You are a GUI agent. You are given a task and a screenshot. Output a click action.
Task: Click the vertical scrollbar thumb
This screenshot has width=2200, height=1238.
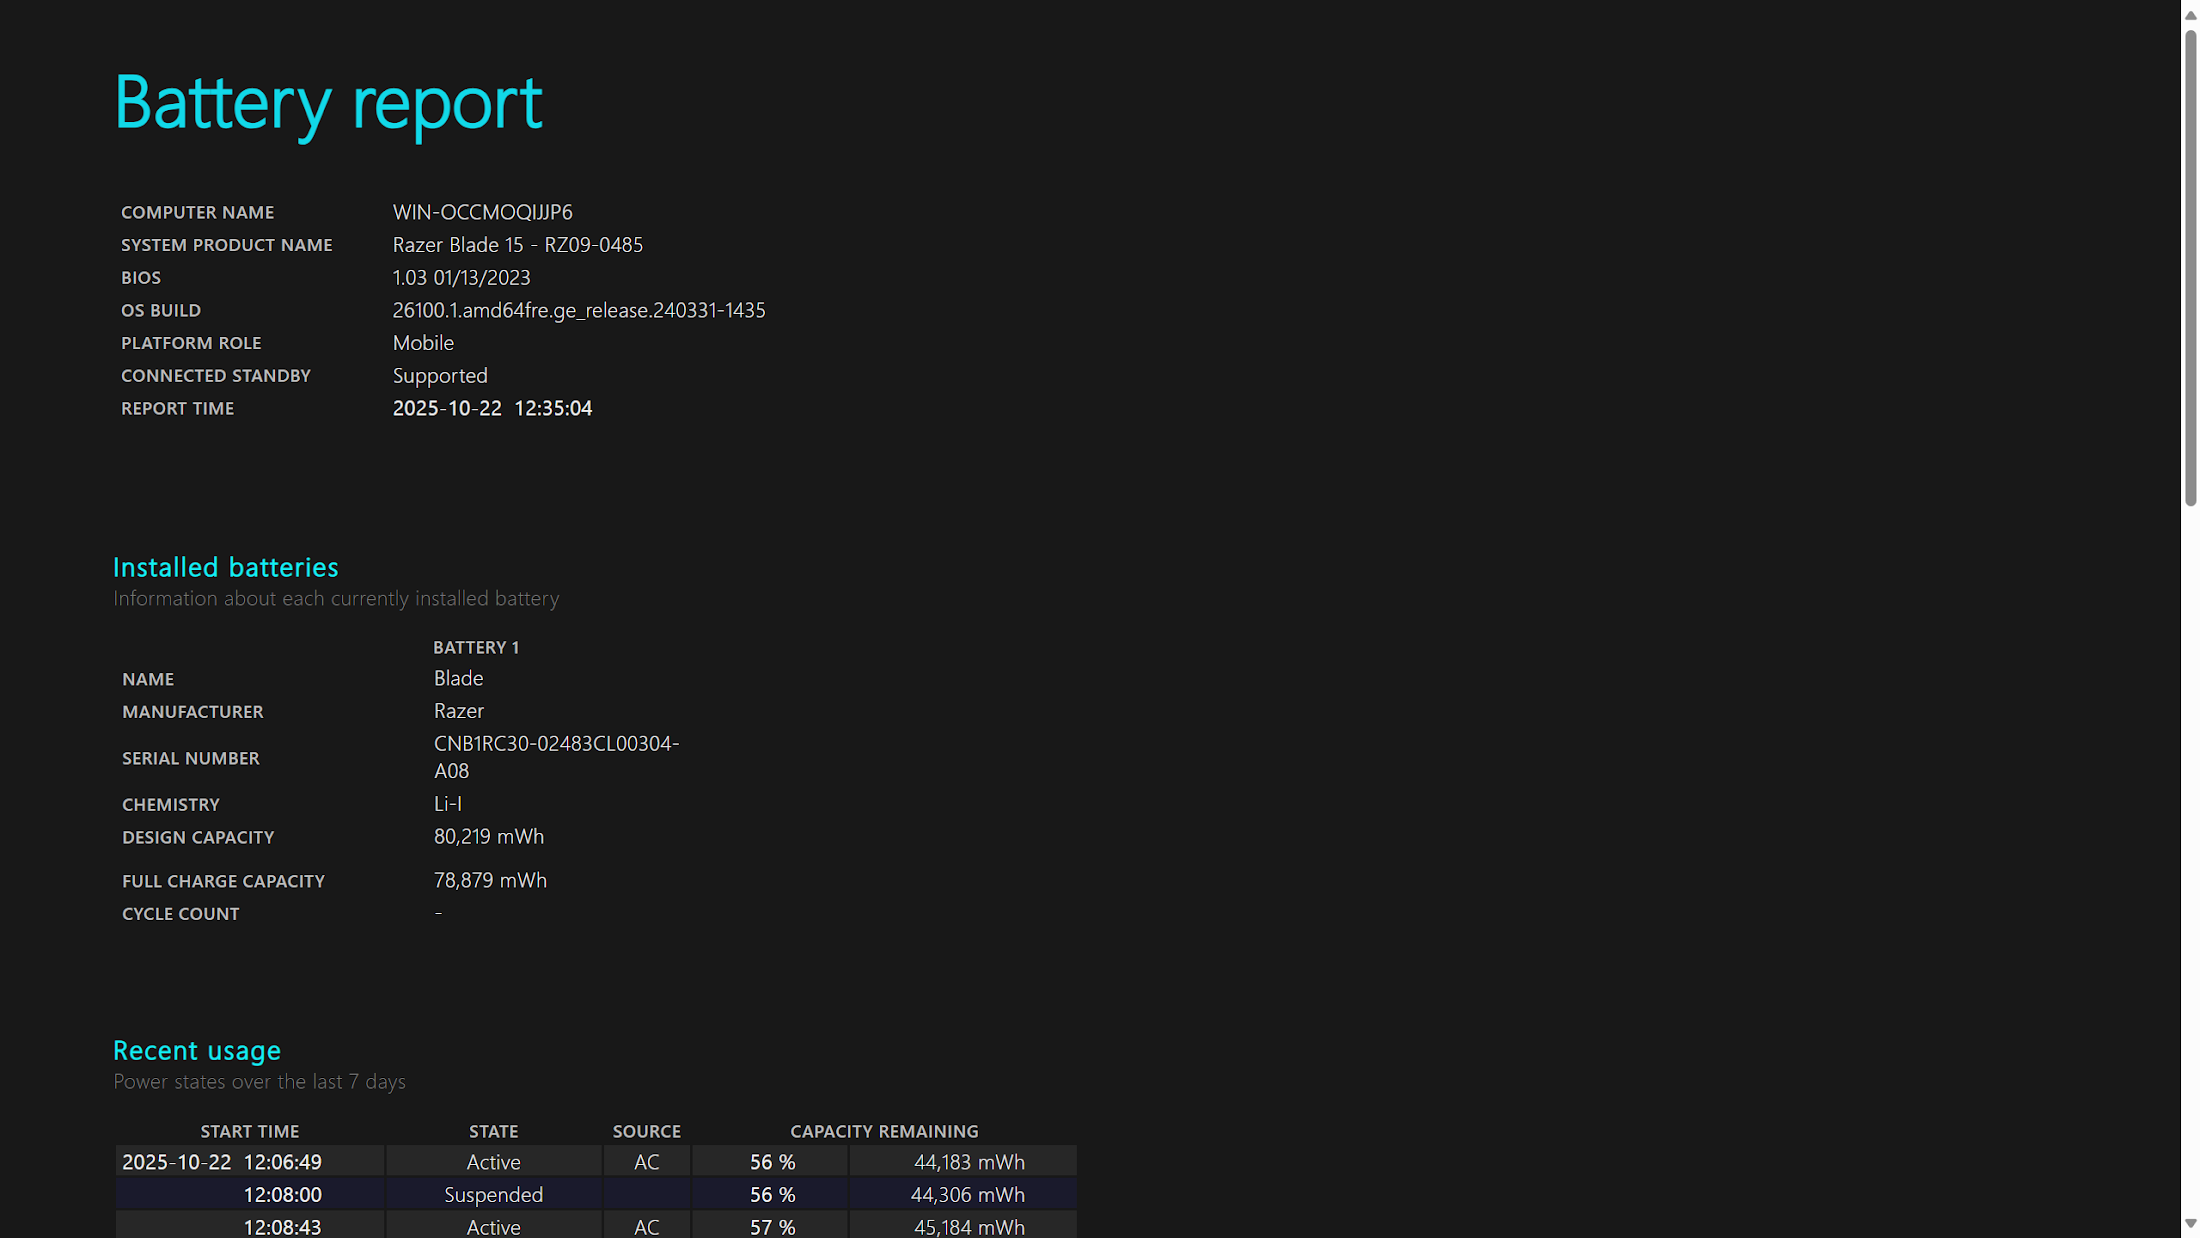point(2190,268)
